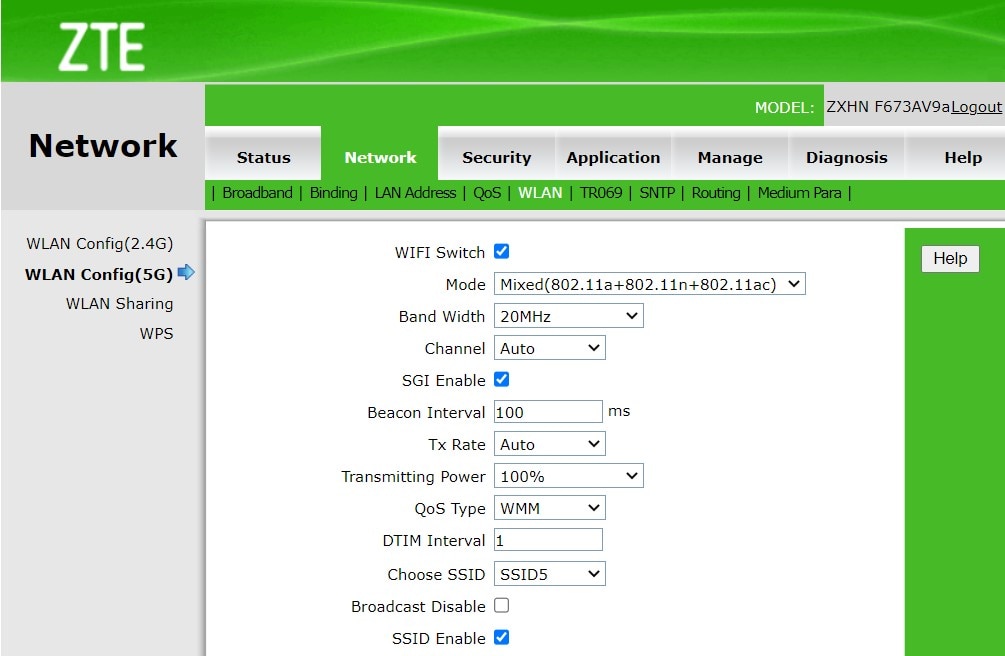Go to the LAN Address submenu
This screenshot has height=656, width=1005.
point(415,193)
